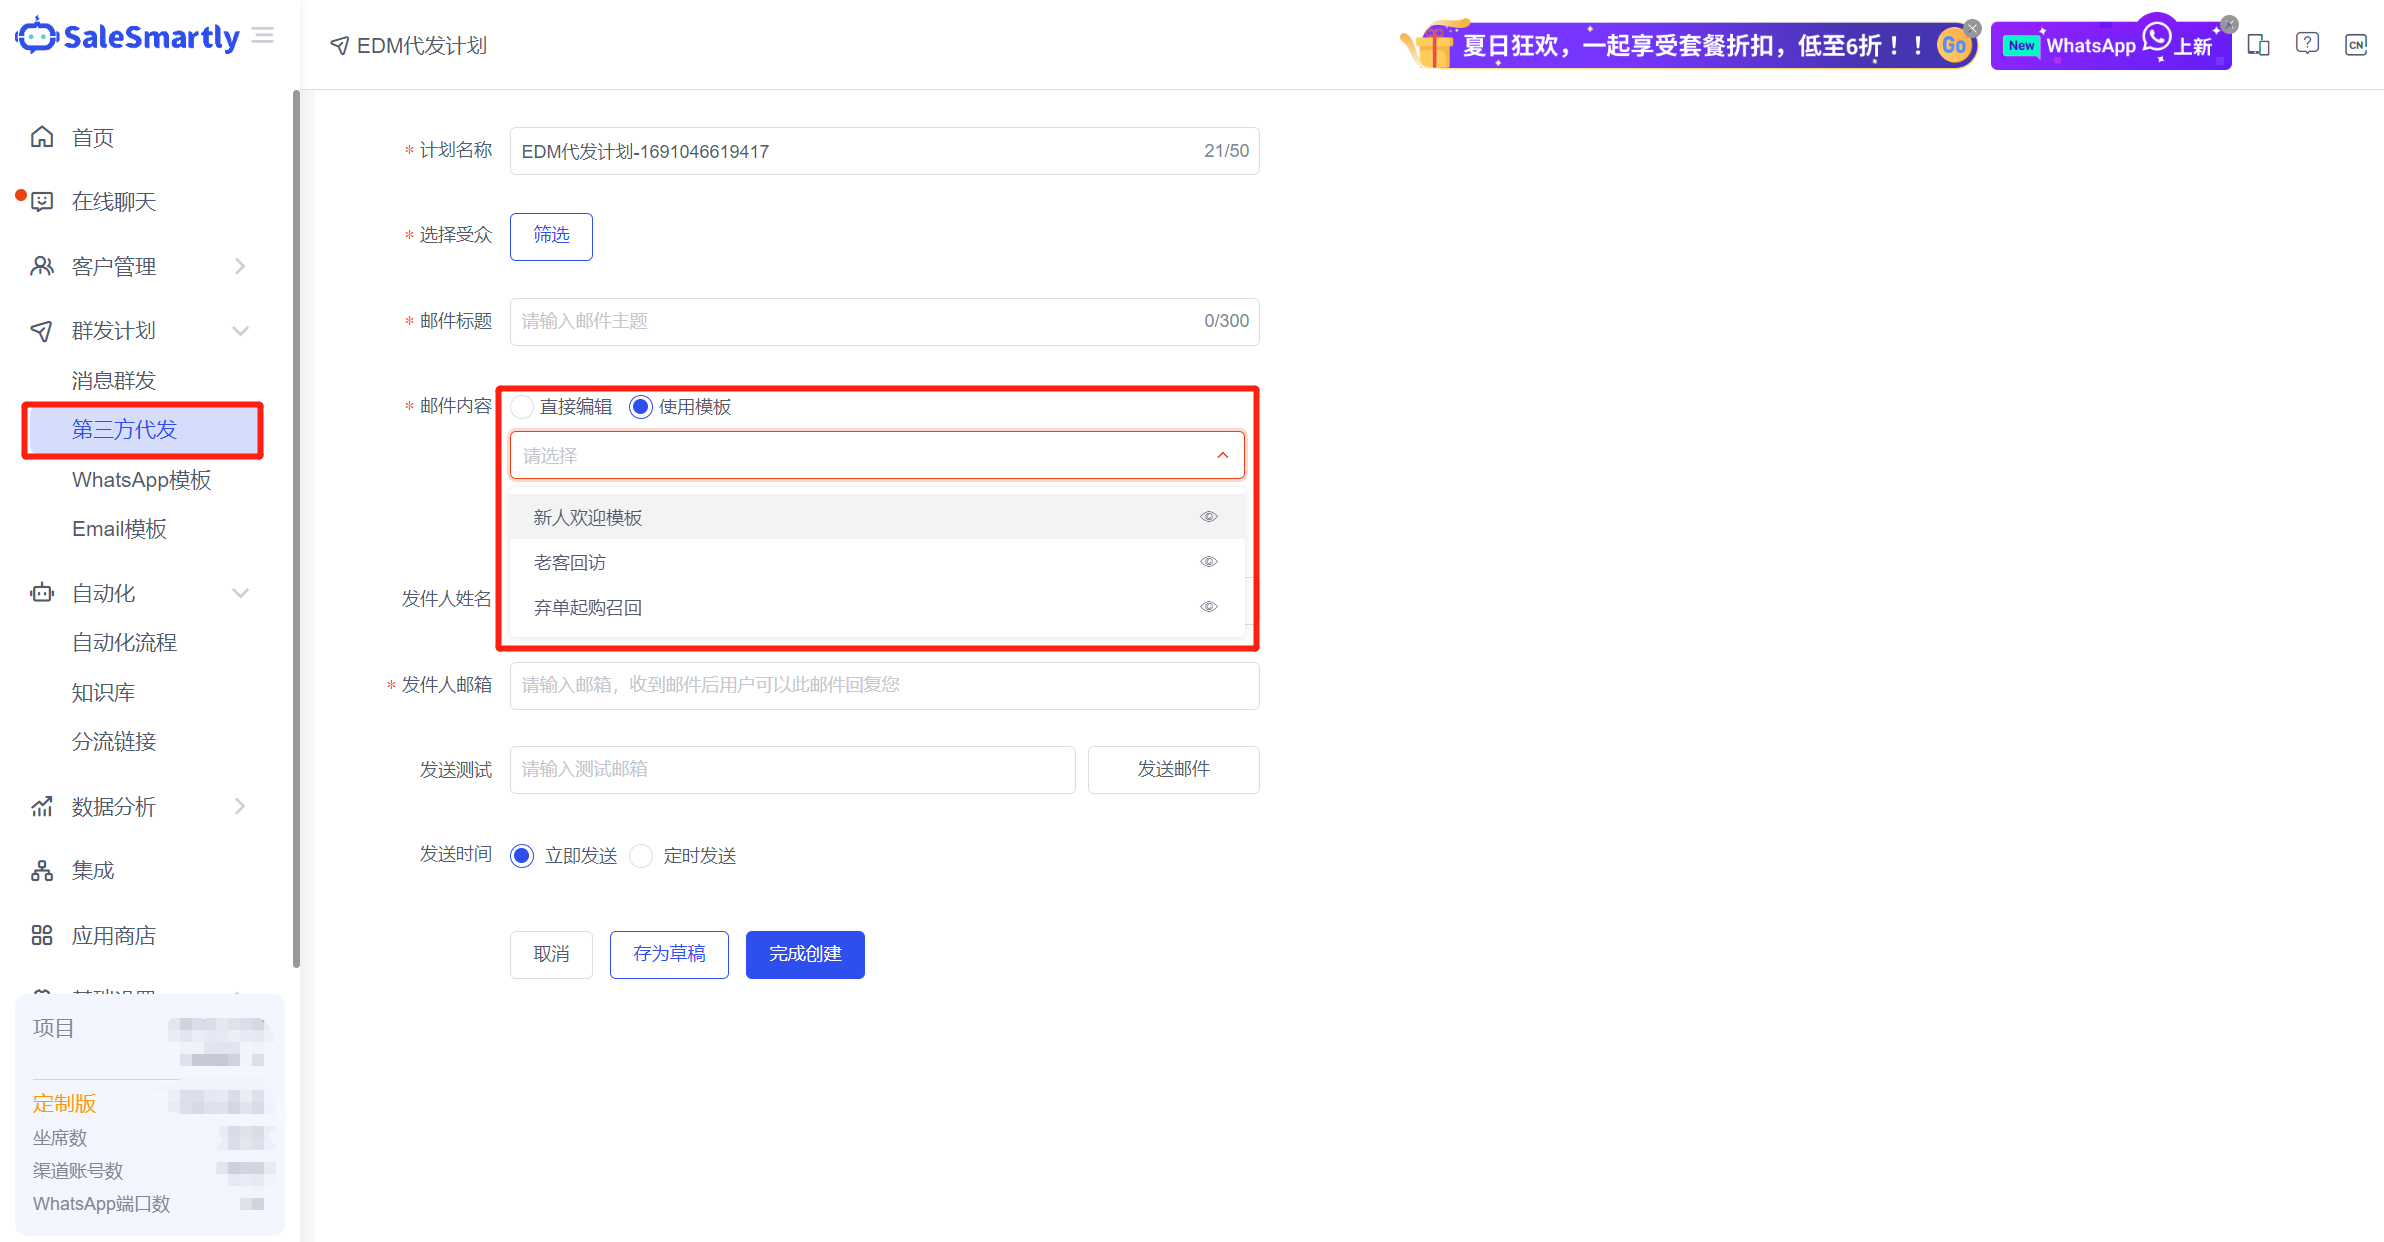This screenshot has width=2384, height=1242.
Task: Choose the 定时发送 radio option
Action: tap(641, 856)
